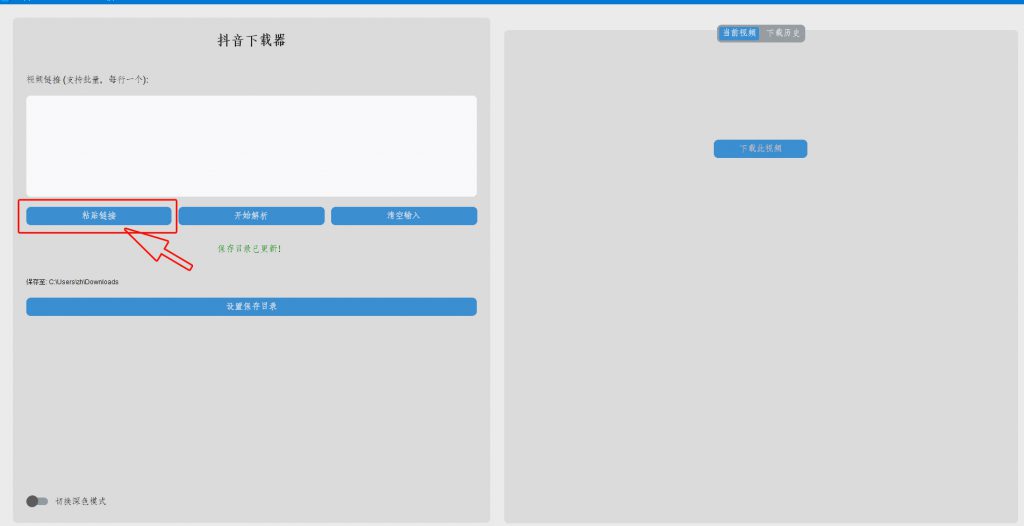This screenshot has height=526, width=1024.
Task: Click the 切换深色模式 label text
Action: [x=81, y=501]
